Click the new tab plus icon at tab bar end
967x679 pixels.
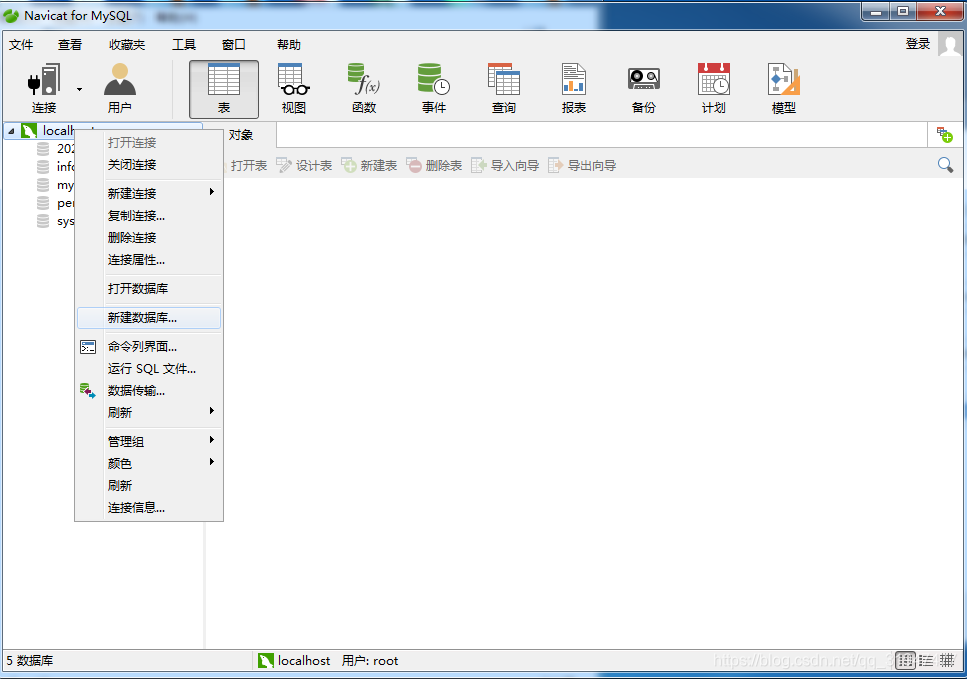[x=944, y=134]
